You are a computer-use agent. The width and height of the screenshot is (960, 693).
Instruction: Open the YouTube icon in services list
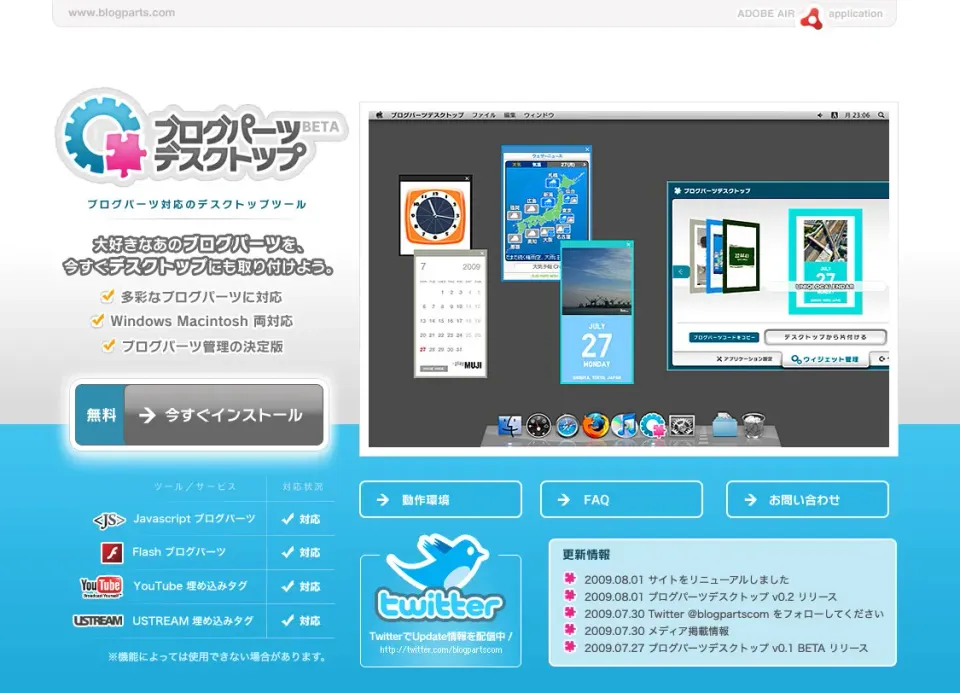coord(100,586)
